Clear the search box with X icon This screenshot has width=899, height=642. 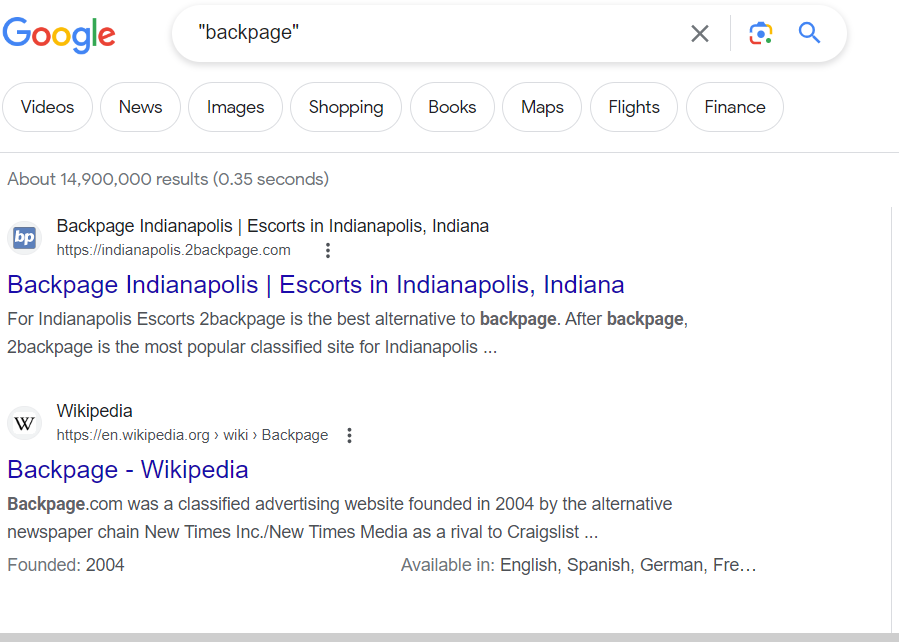tap(699, 33)
